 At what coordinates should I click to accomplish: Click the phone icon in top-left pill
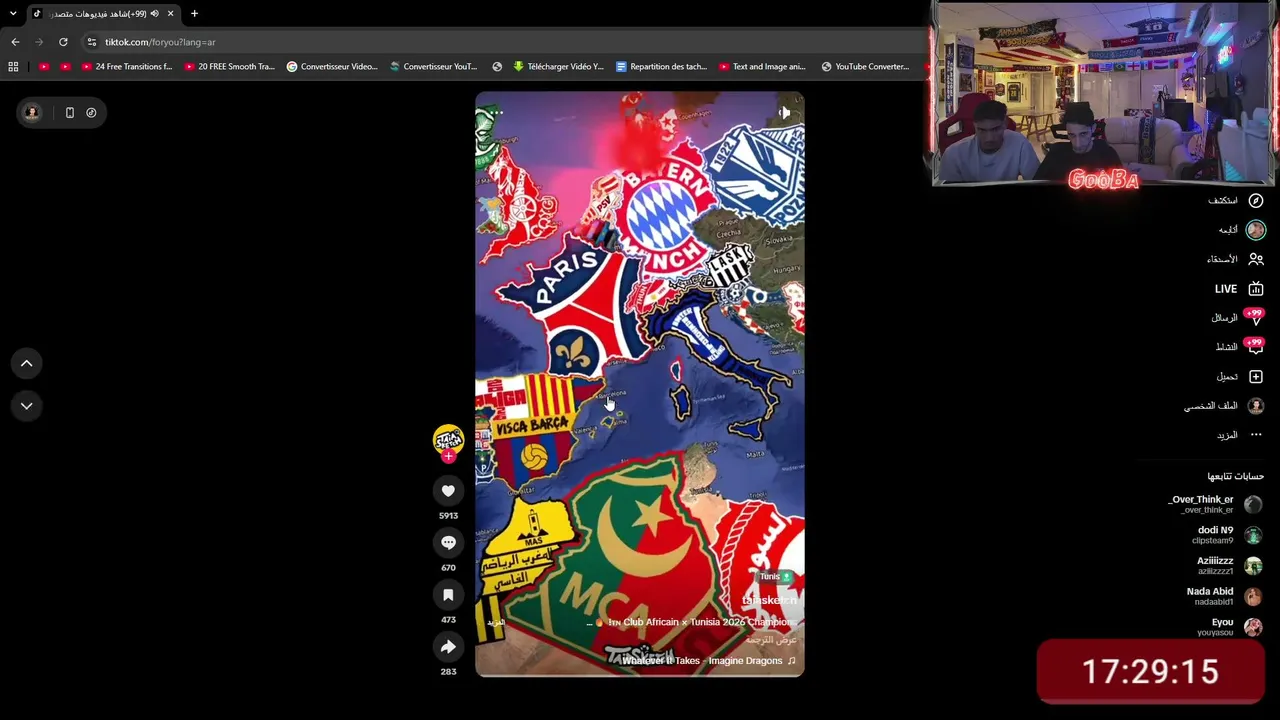click(x=70, y=112)
